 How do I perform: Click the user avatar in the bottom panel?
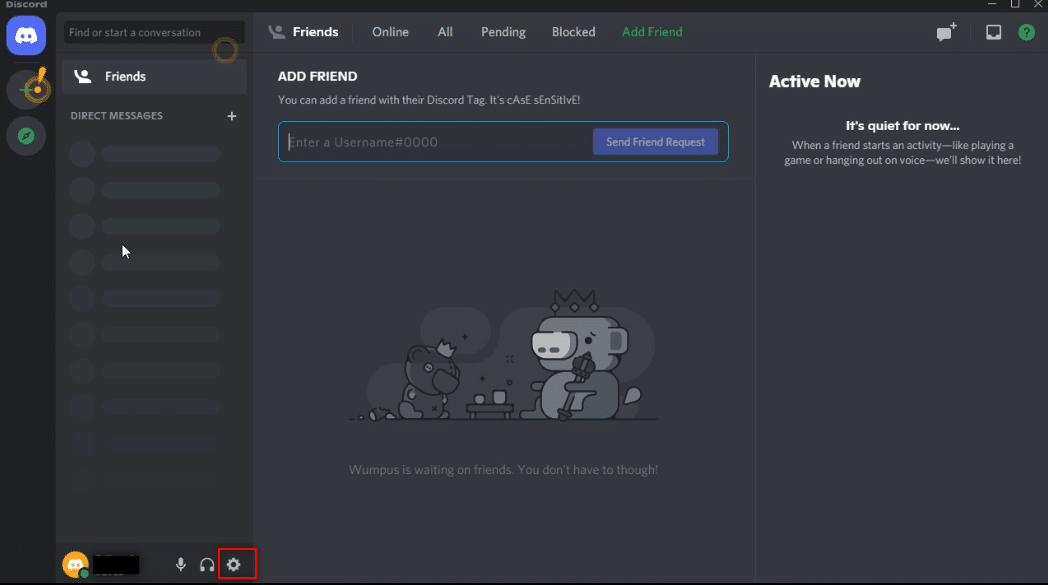(75, 564)
